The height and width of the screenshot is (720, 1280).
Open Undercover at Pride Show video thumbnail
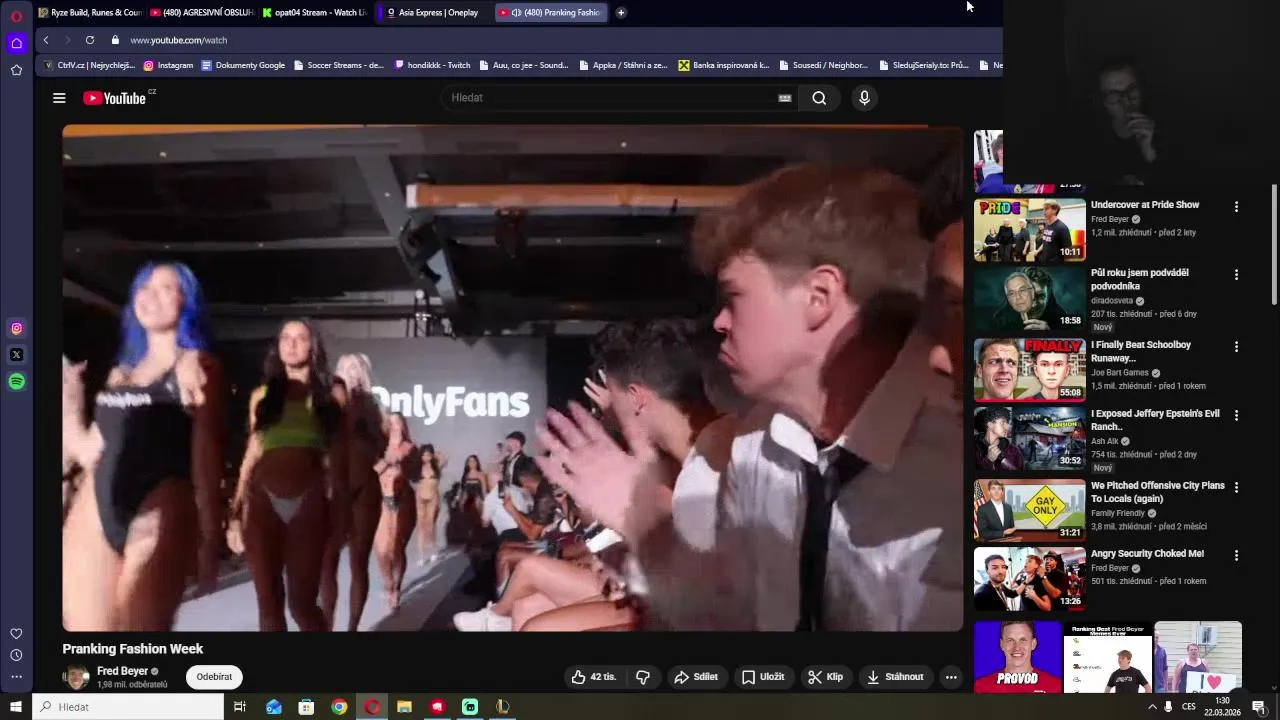pyautogui.click(x=1029, y=230)
